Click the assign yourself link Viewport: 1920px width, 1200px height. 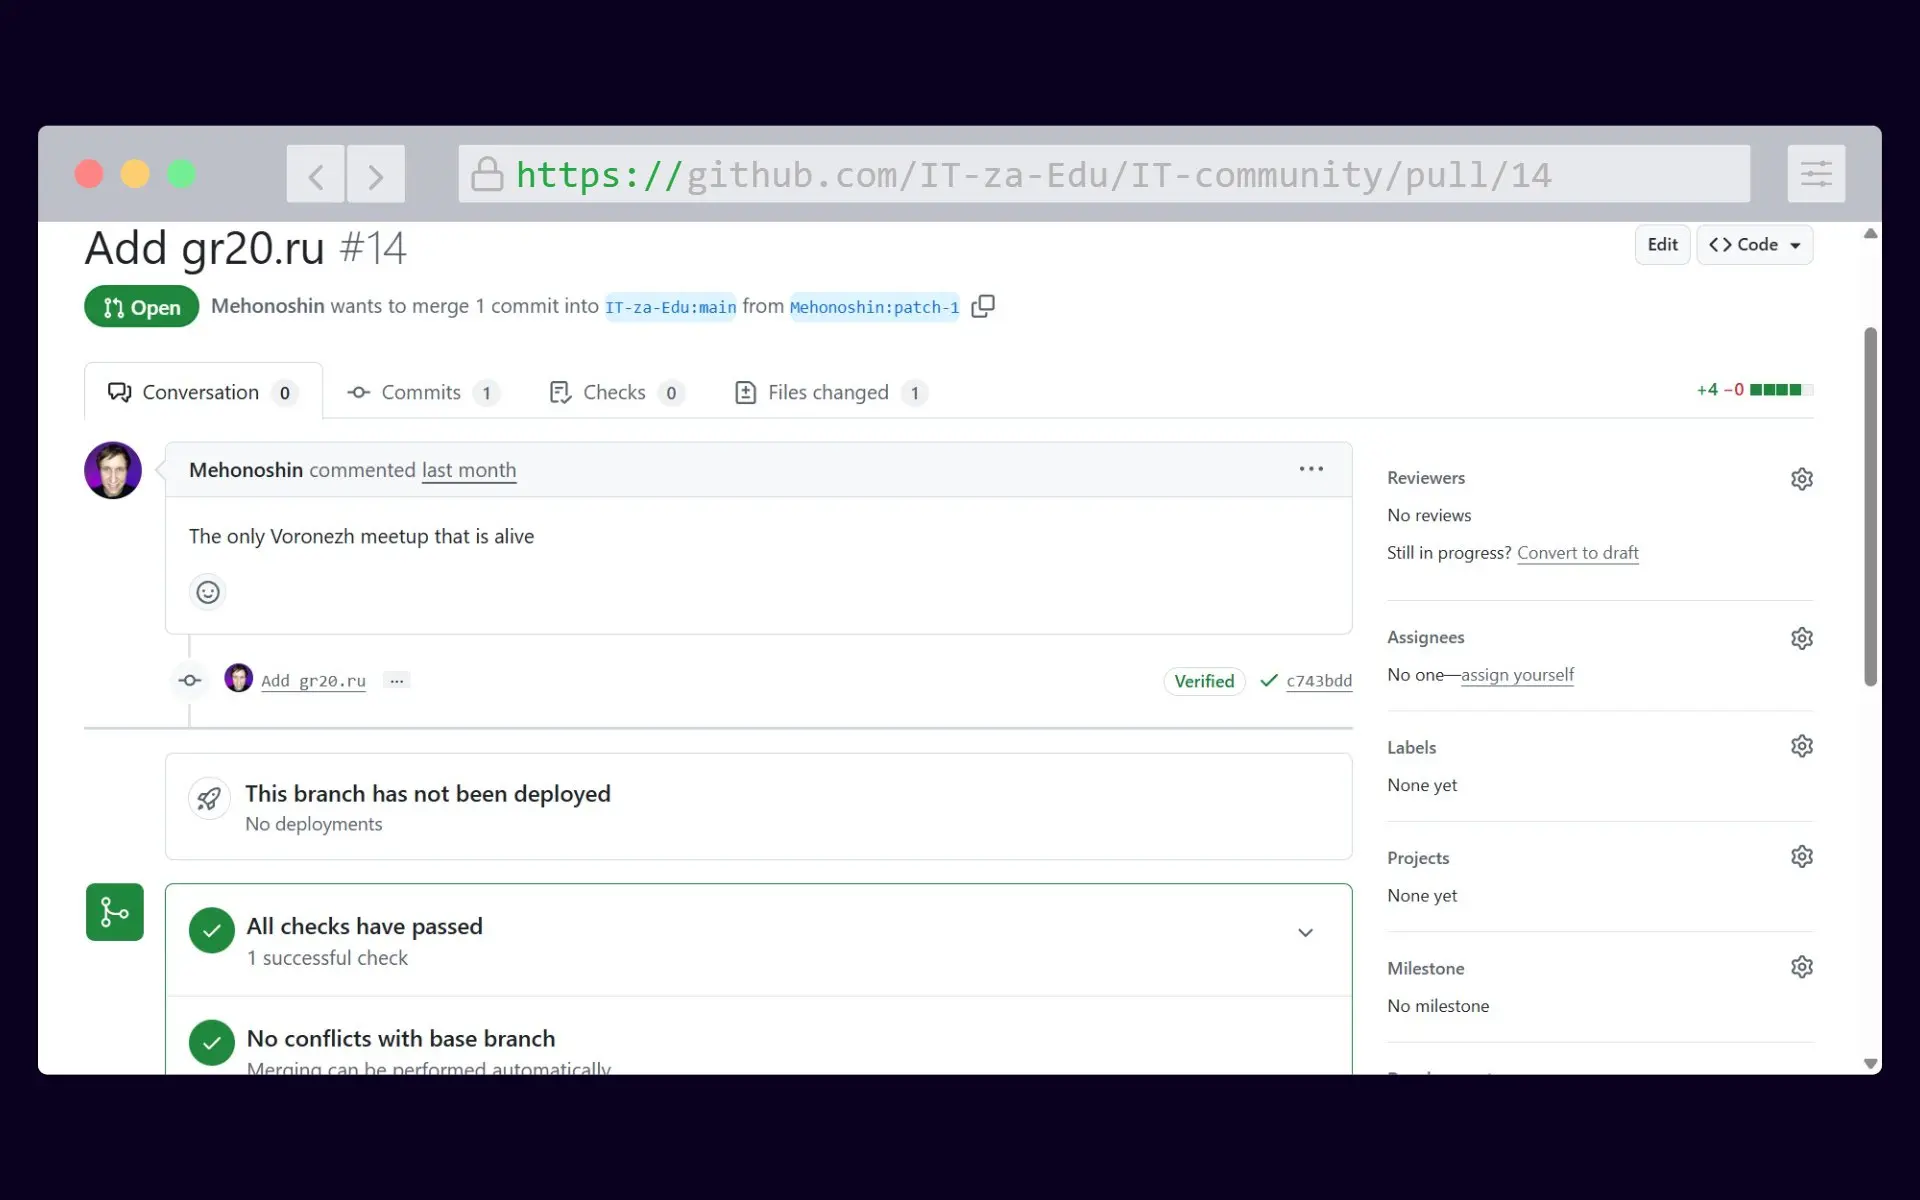1517,675
